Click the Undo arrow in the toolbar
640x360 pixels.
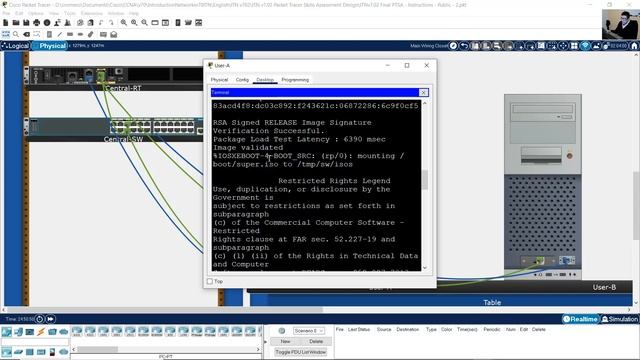pos(101,23)
